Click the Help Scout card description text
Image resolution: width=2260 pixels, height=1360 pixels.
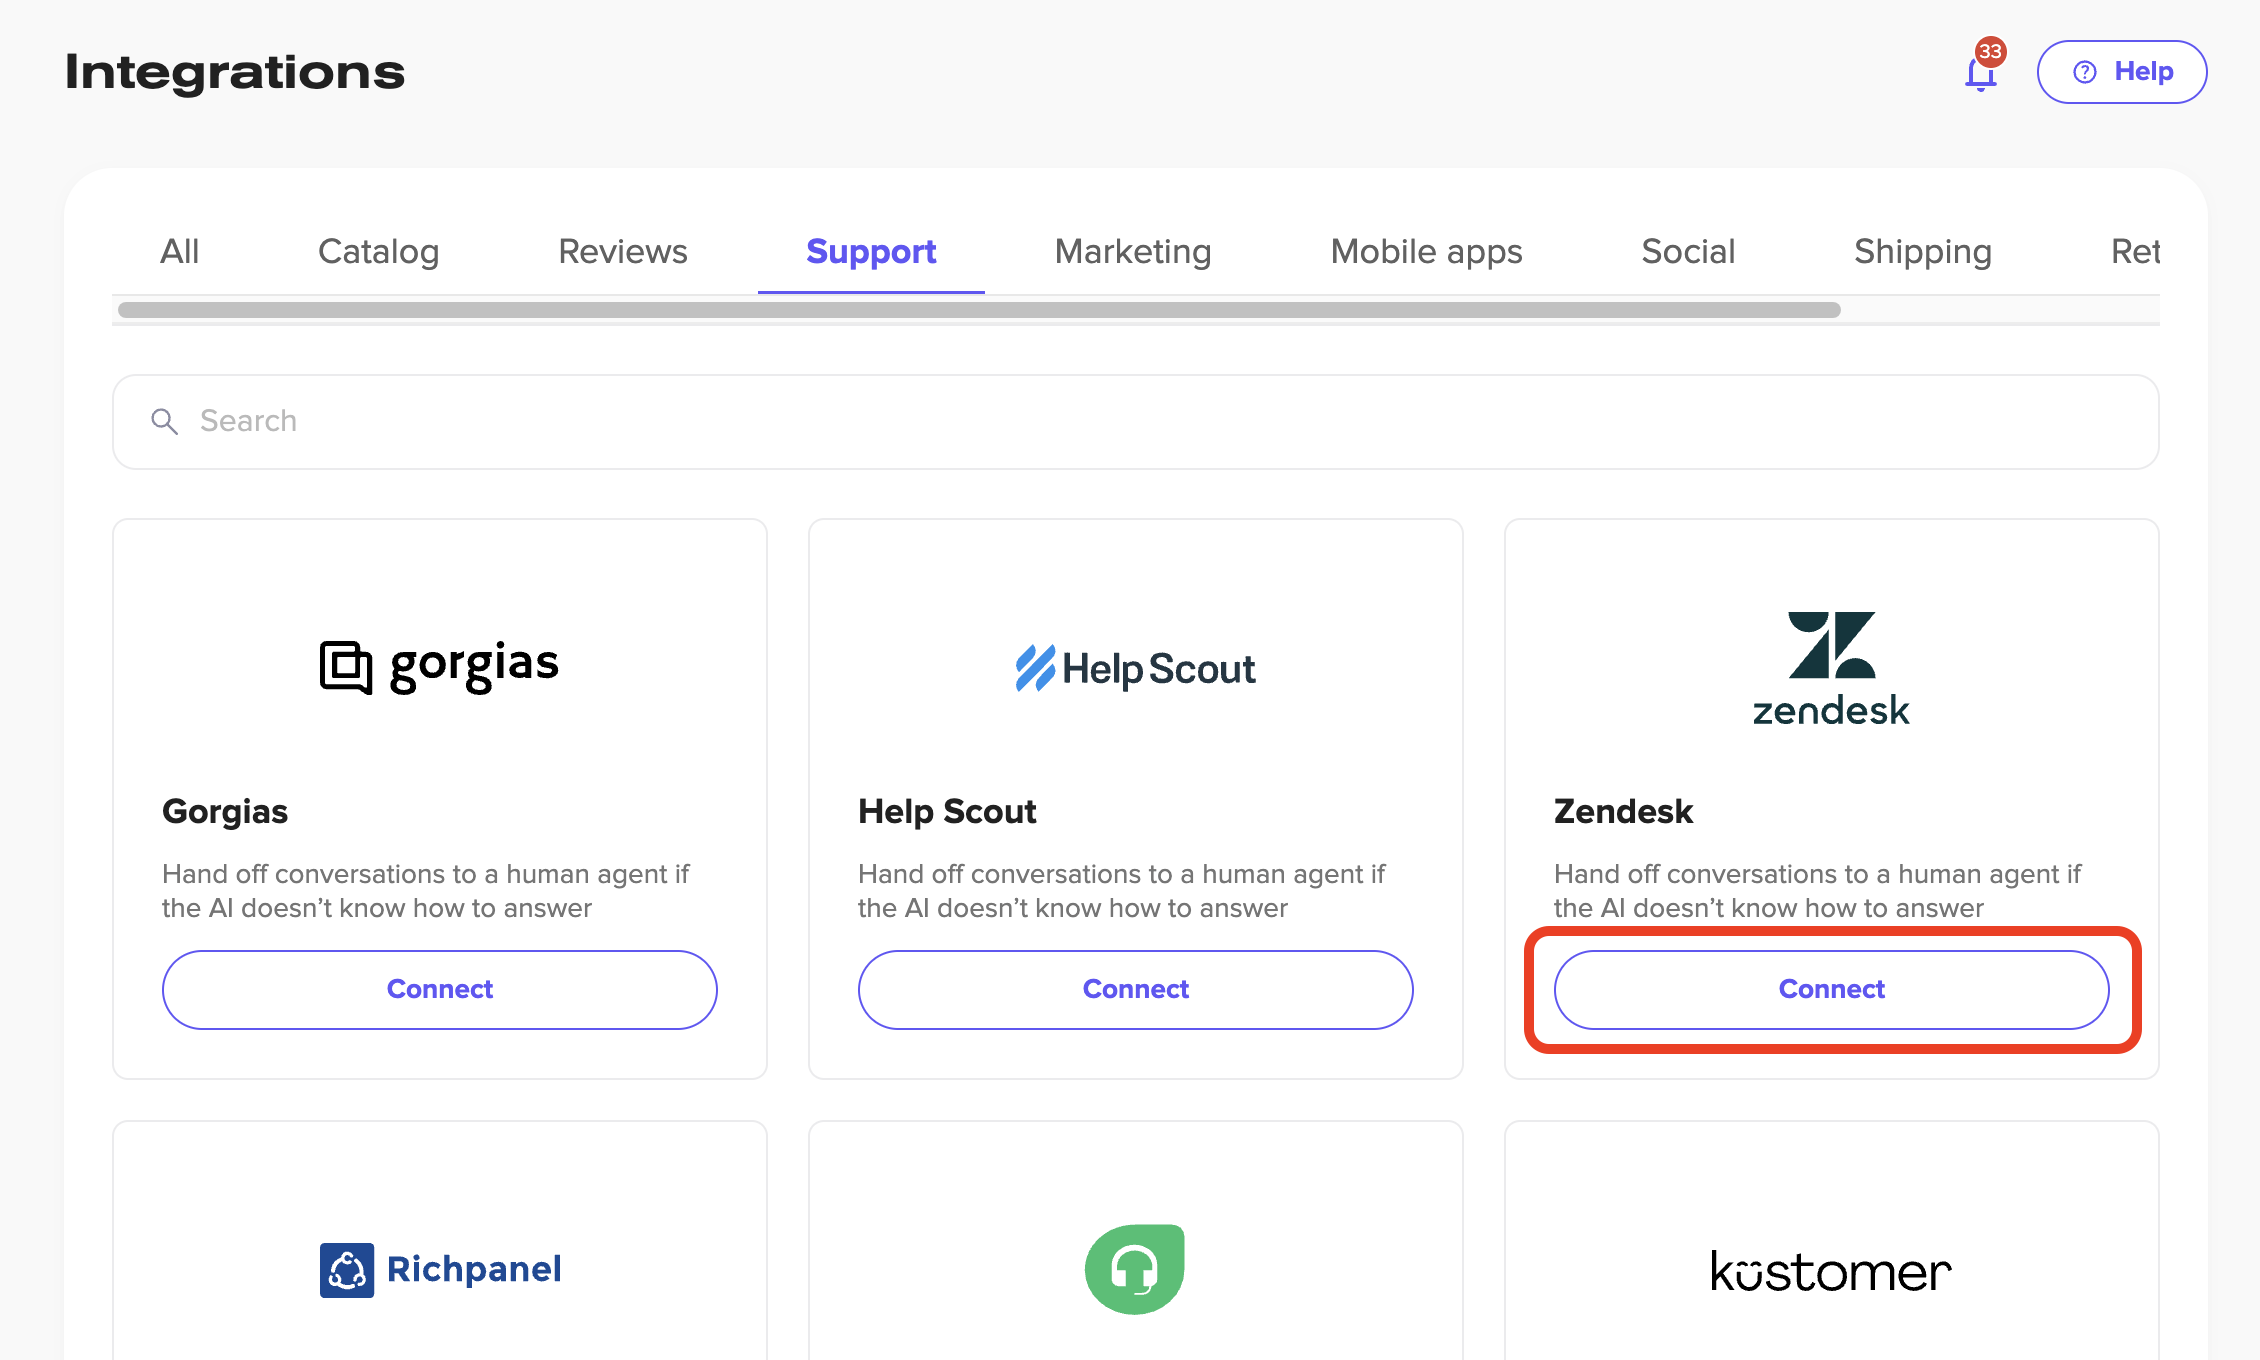pos(1122,891)
